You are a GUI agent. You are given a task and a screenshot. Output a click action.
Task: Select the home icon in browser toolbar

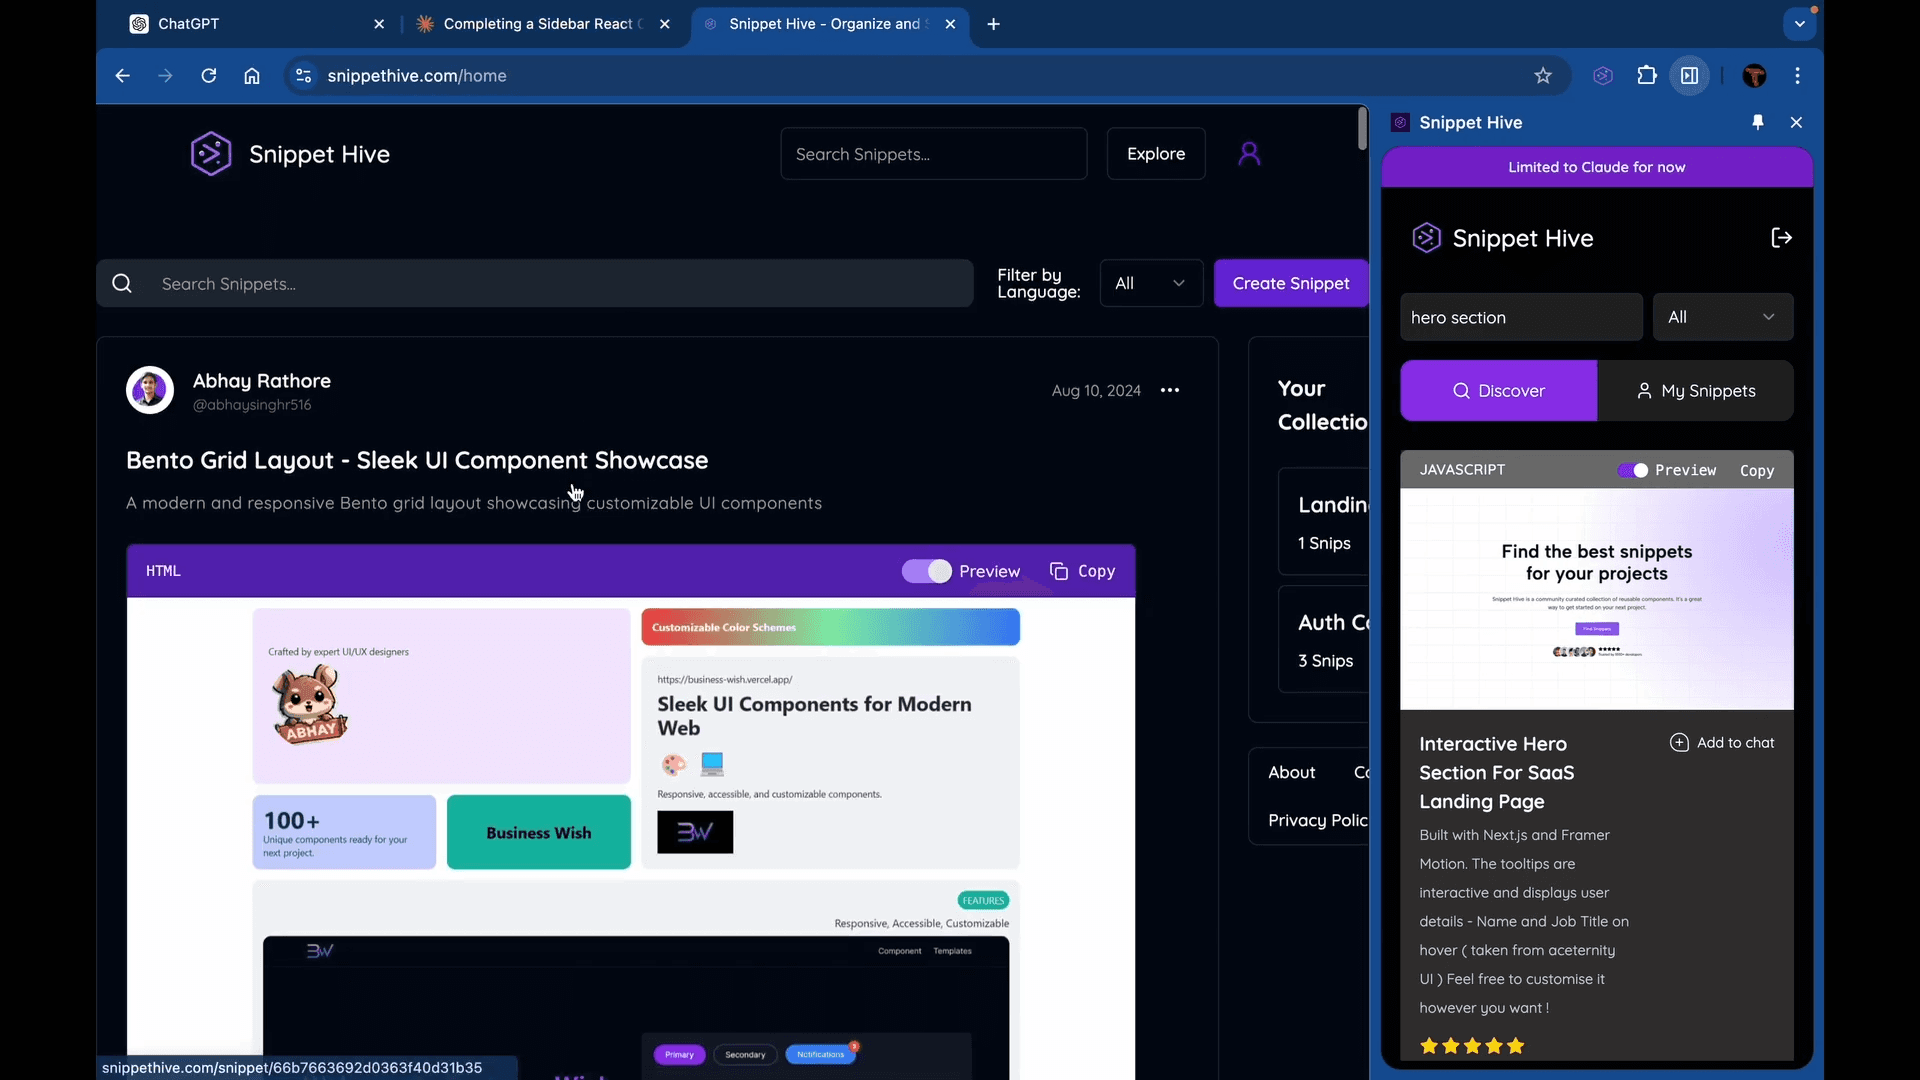[x=251, y=75]
